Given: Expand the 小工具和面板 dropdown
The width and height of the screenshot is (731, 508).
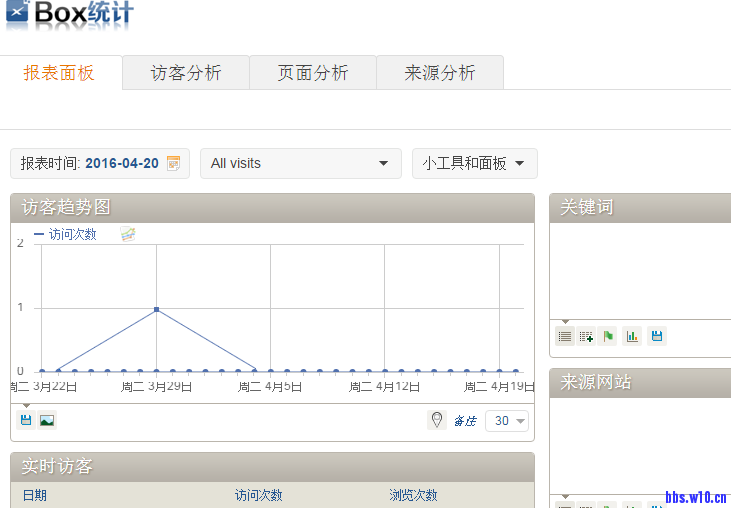Looking at the screenshot, I should coord(474,163).
